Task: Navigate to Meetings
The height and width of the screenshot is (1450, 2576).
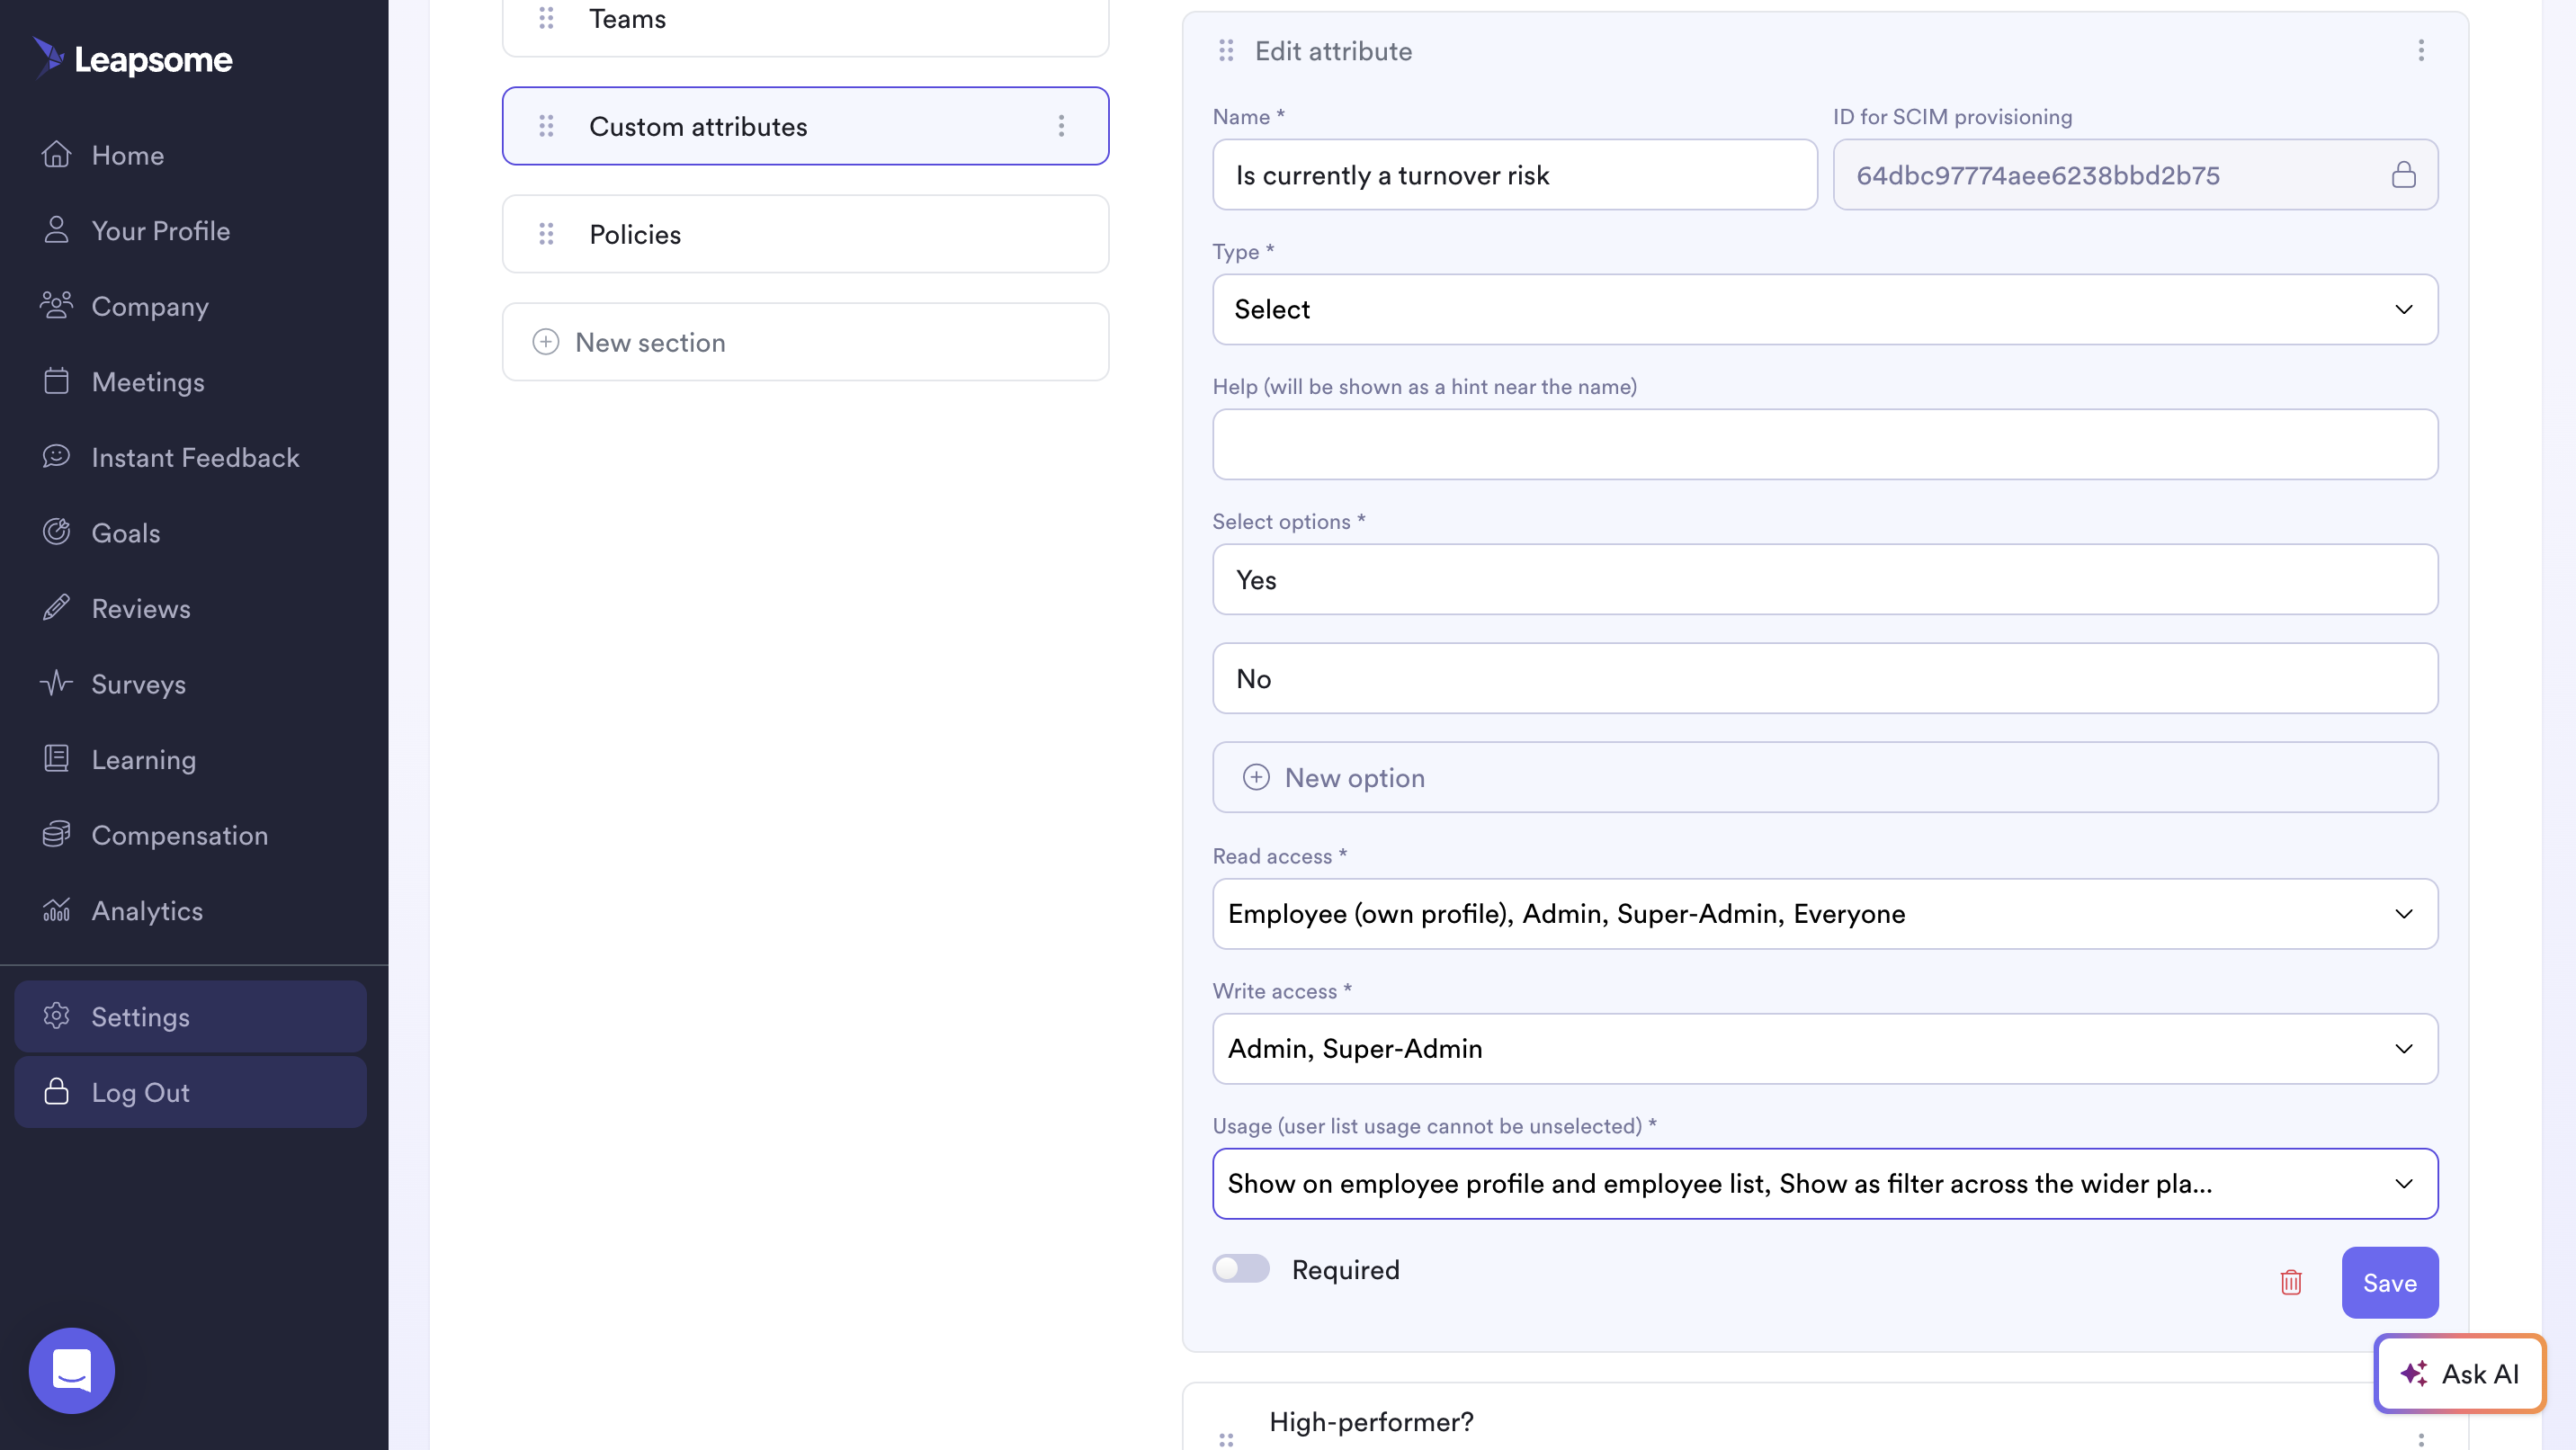Action: coord(148,382)
